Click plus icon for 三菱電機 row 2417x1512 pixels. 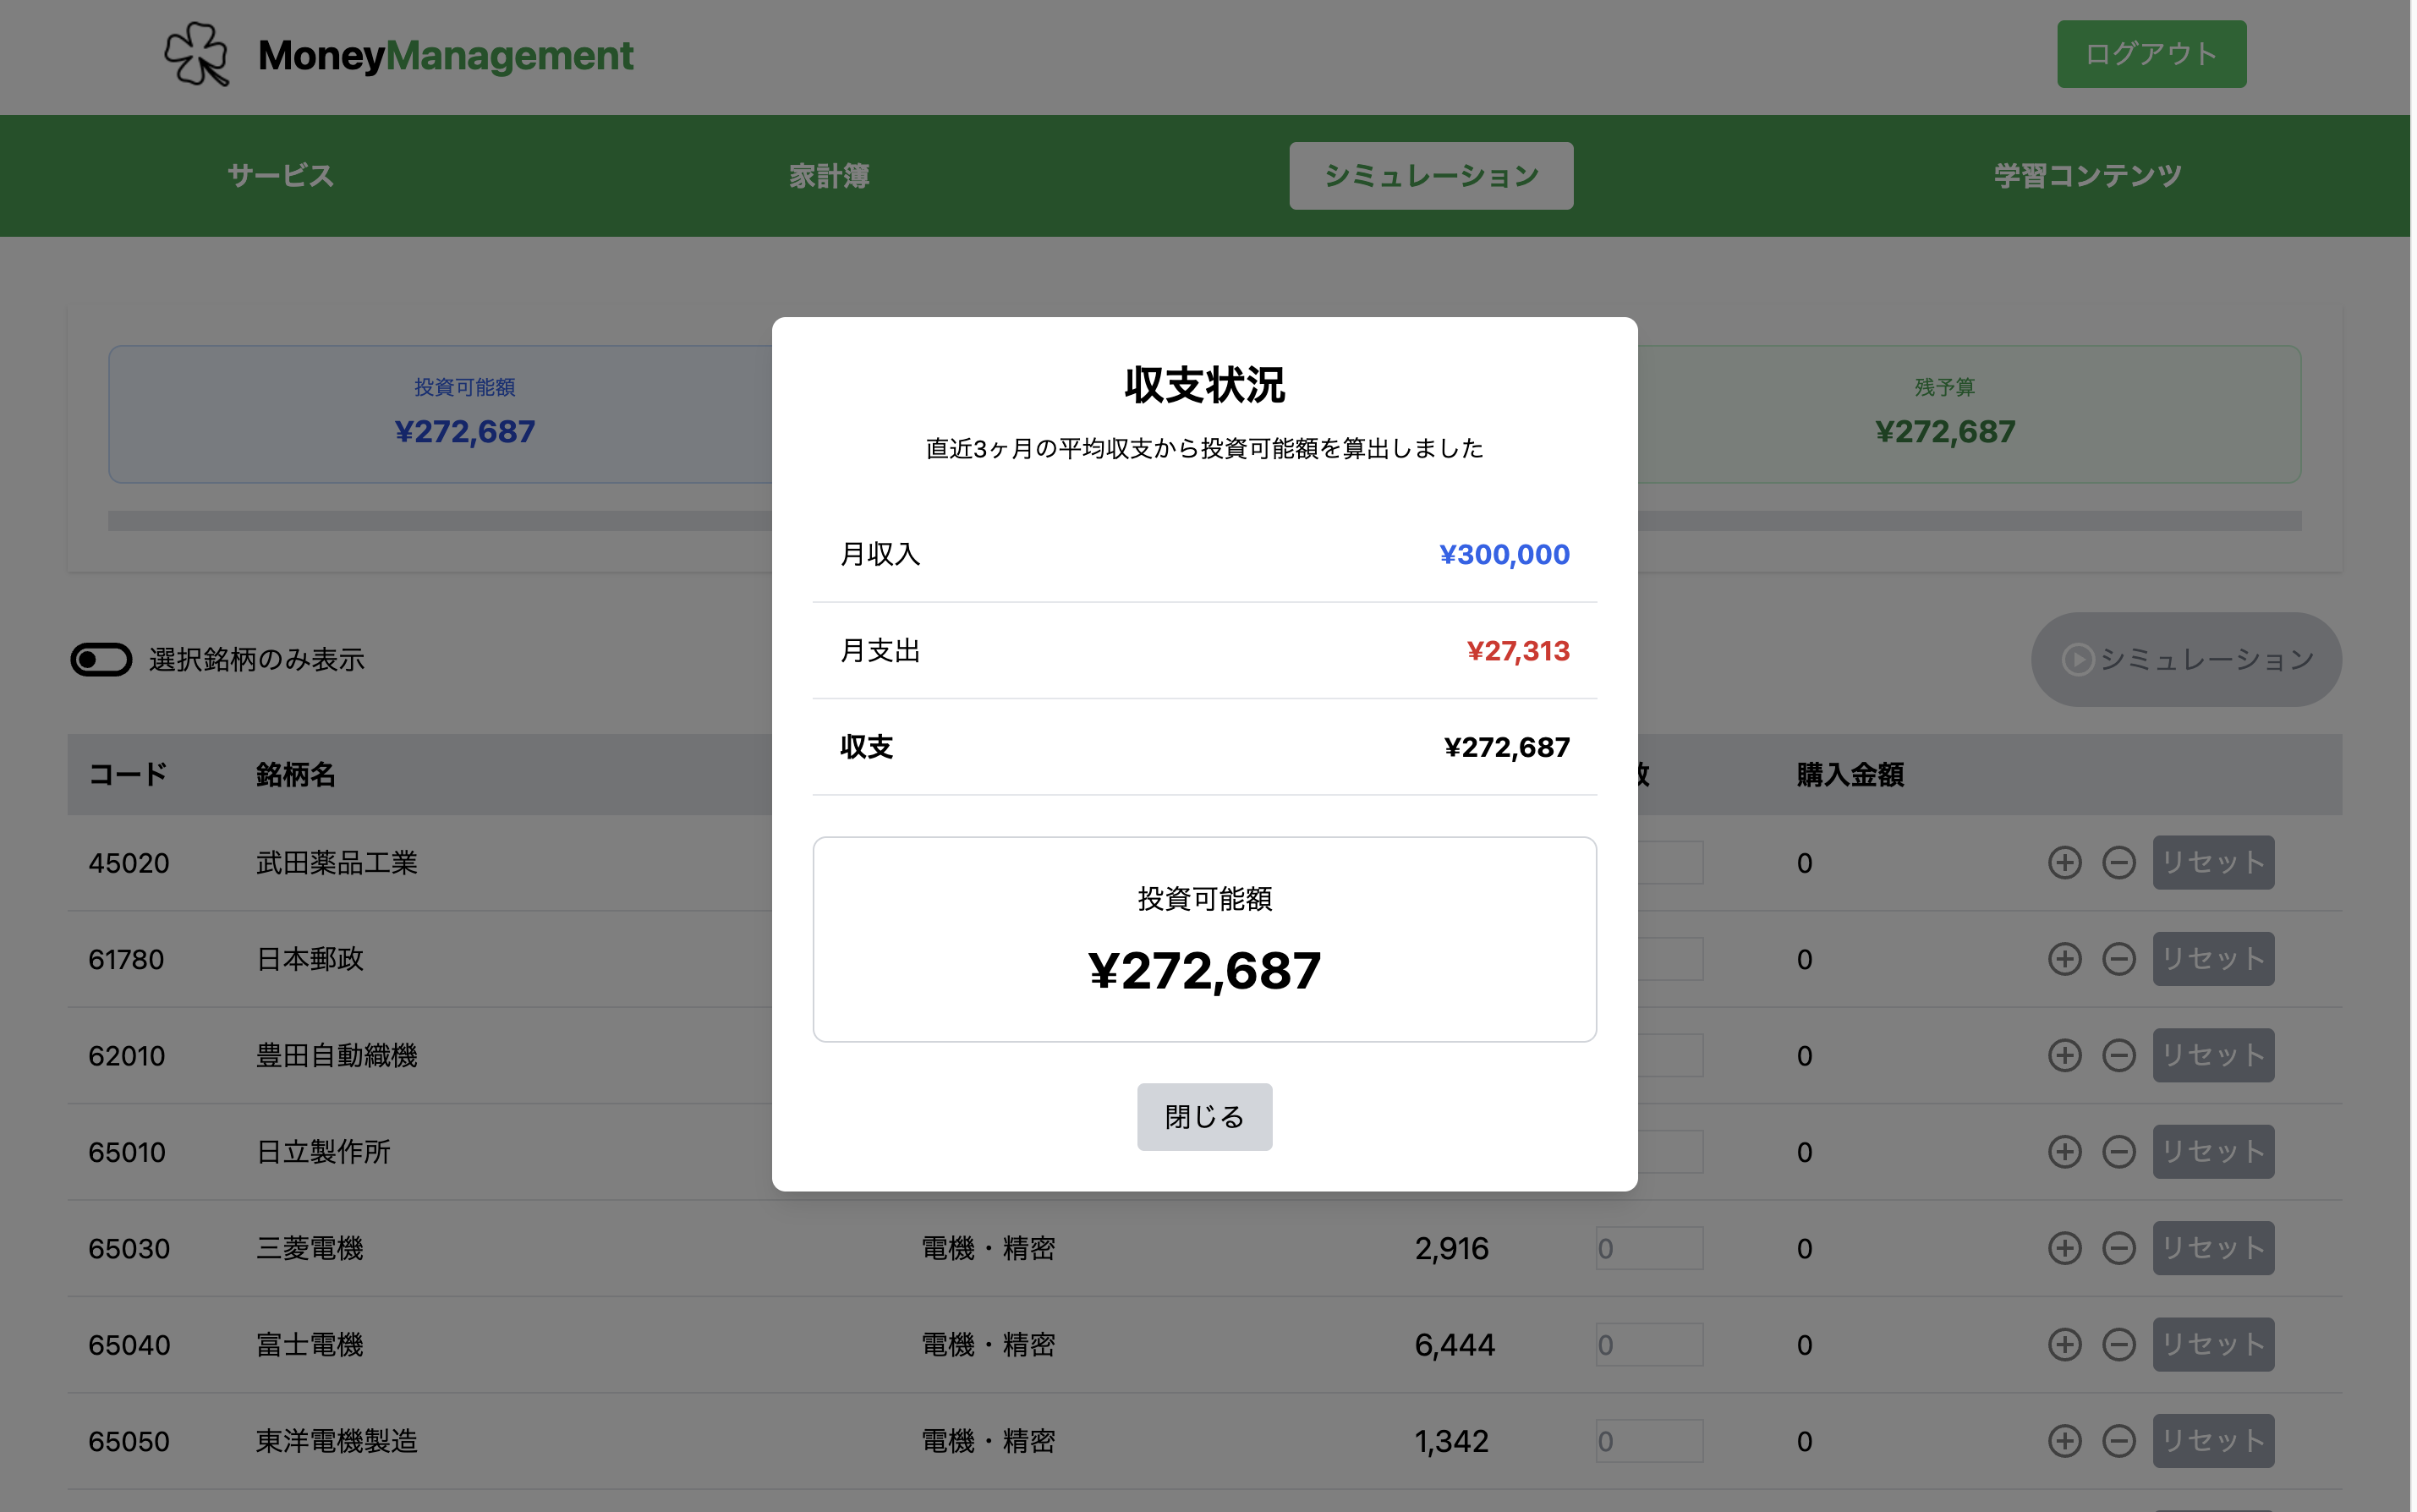tap(2064, 1248)
